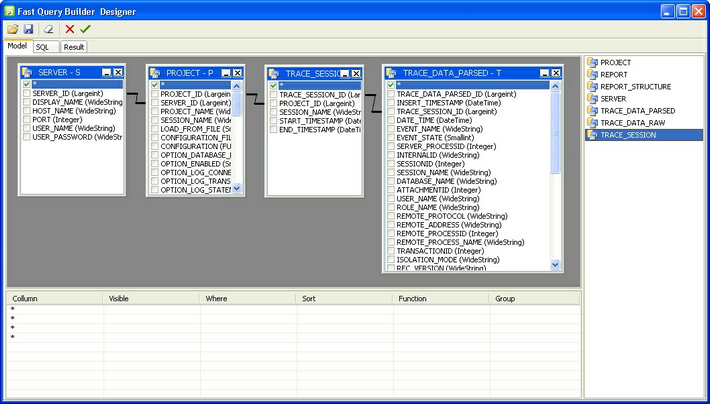Check the ROLE_NAME (WideString) checkbox
Viewport: 710px width, 404px height.
(391, 207)
